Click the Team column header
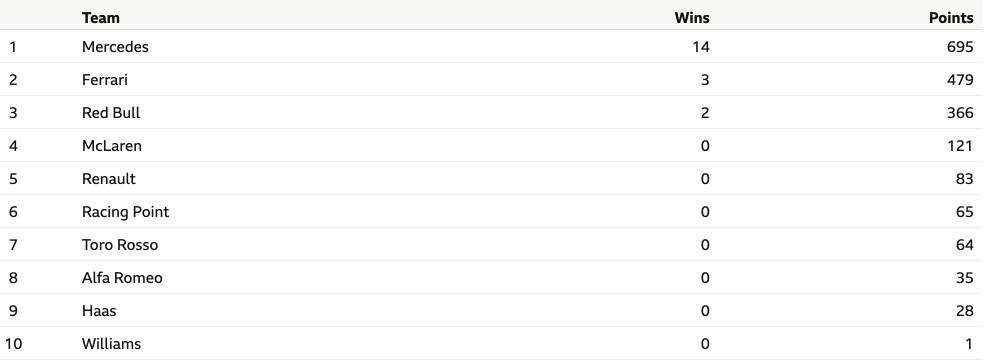The height and width of the screenshot is (362, 990). click(100, 18)
